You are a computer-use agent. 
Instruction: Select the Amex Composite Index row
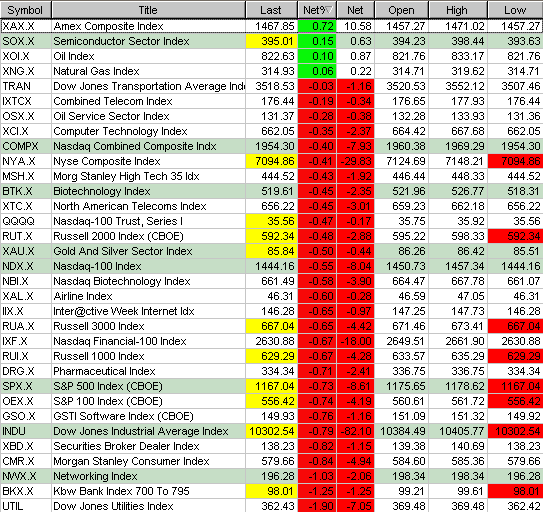point(272,26)
